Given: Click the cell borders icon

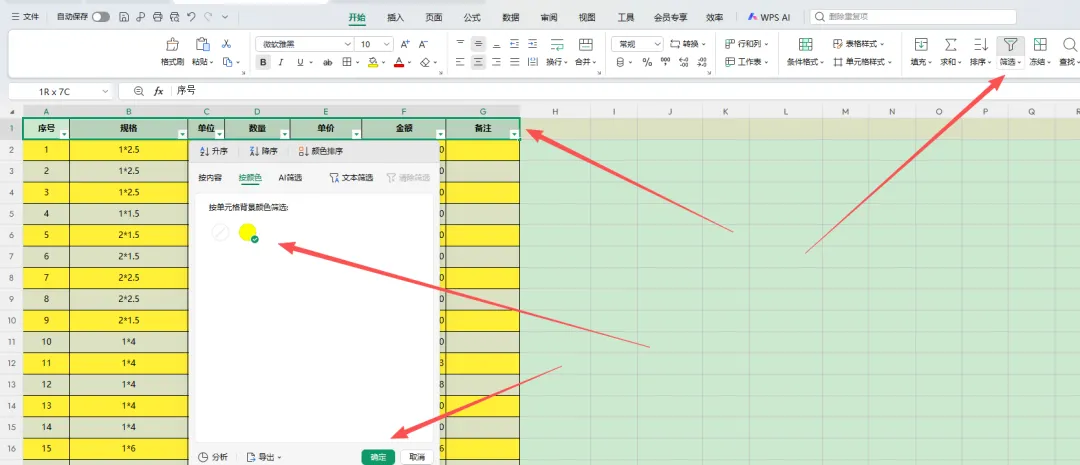Looking at the screenshot, I should (346, 62).
